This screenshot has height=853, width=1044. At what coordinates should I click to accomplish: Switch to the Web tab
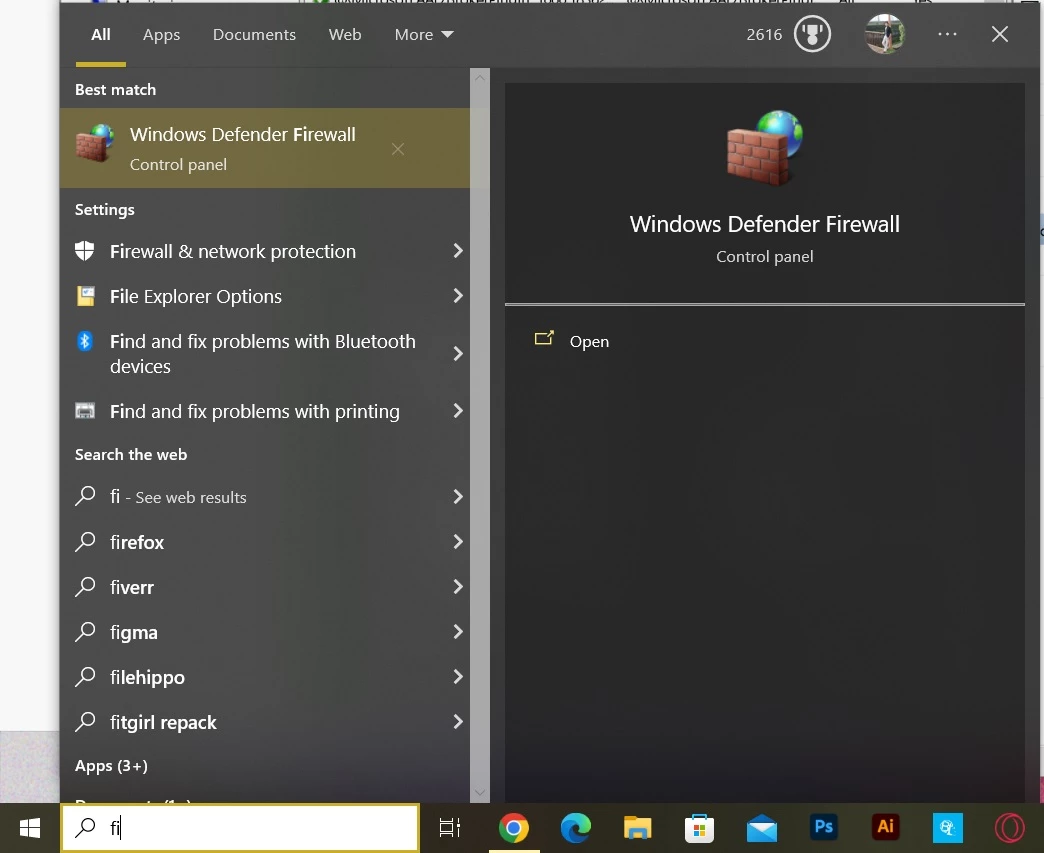coord(345,35)
